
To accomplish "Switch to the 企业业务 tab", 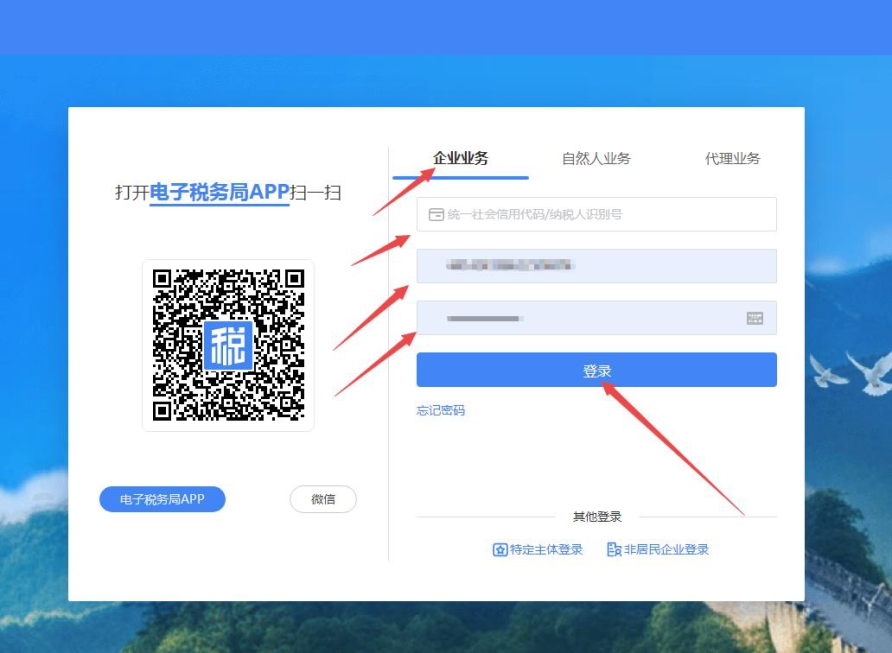I will [460, 158].
